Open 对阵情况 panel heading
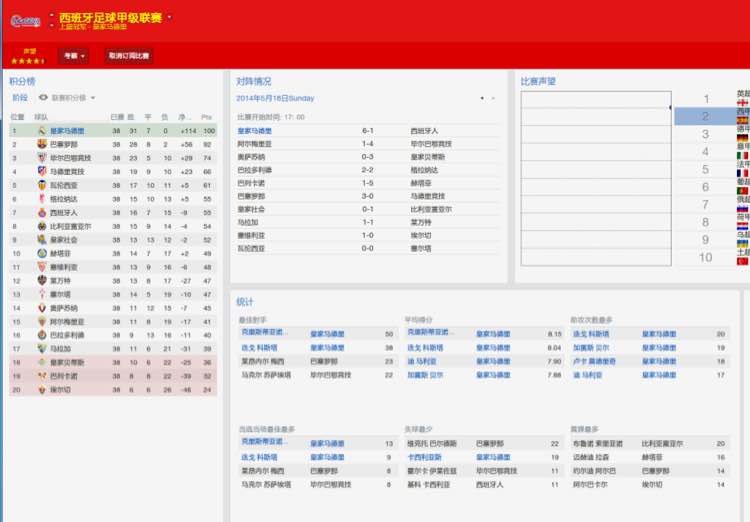Viewport: 750px width, 522px height. 254,81
